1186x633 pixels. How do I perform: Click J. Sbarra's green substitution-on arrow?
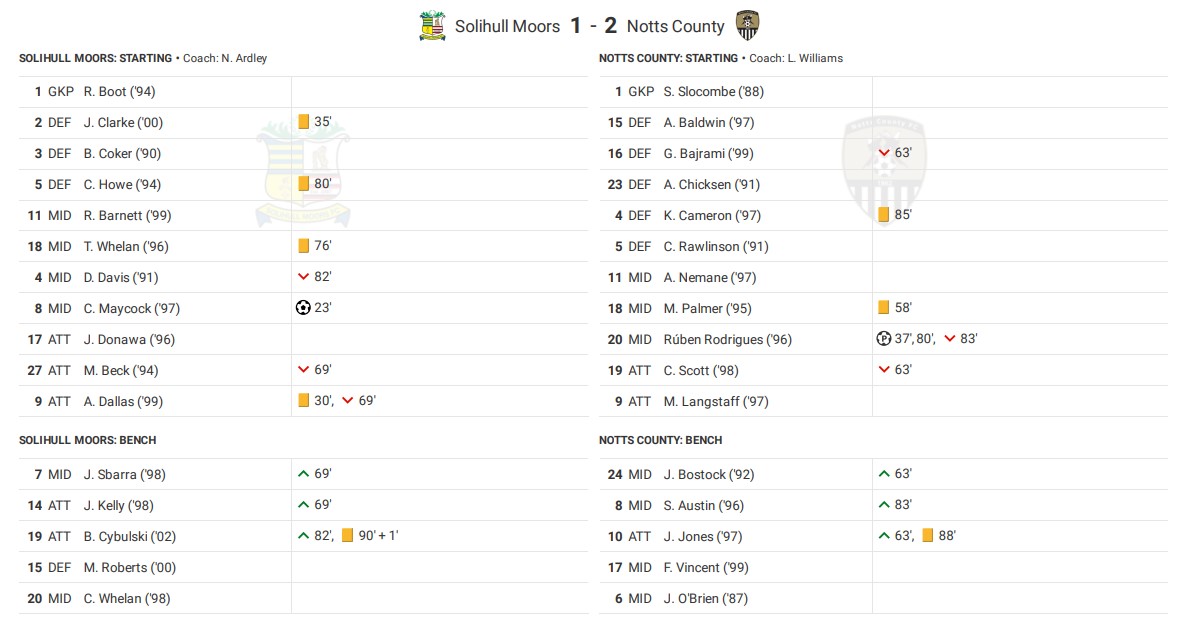303,474
